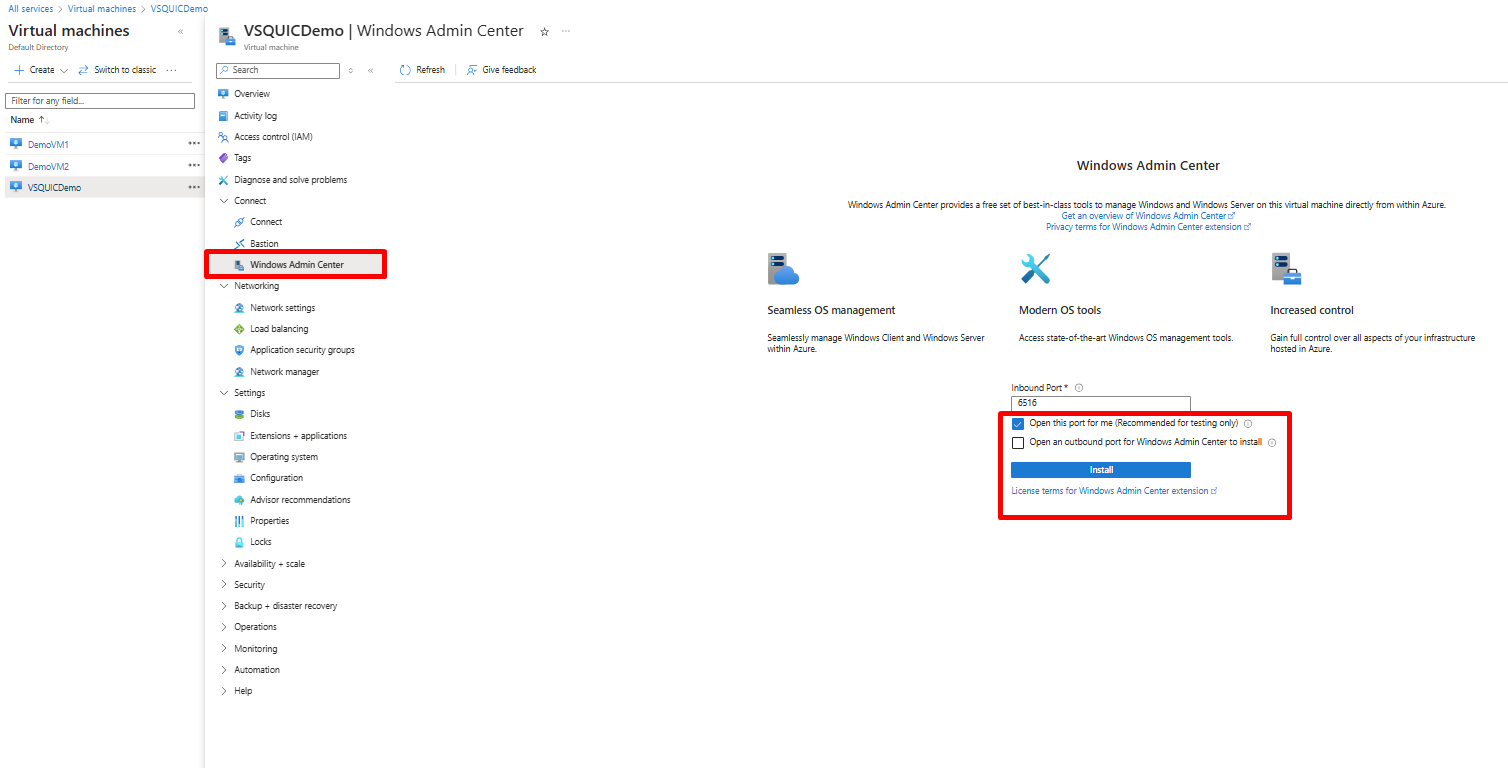Select DemoVM1 in the VM list

48,145
